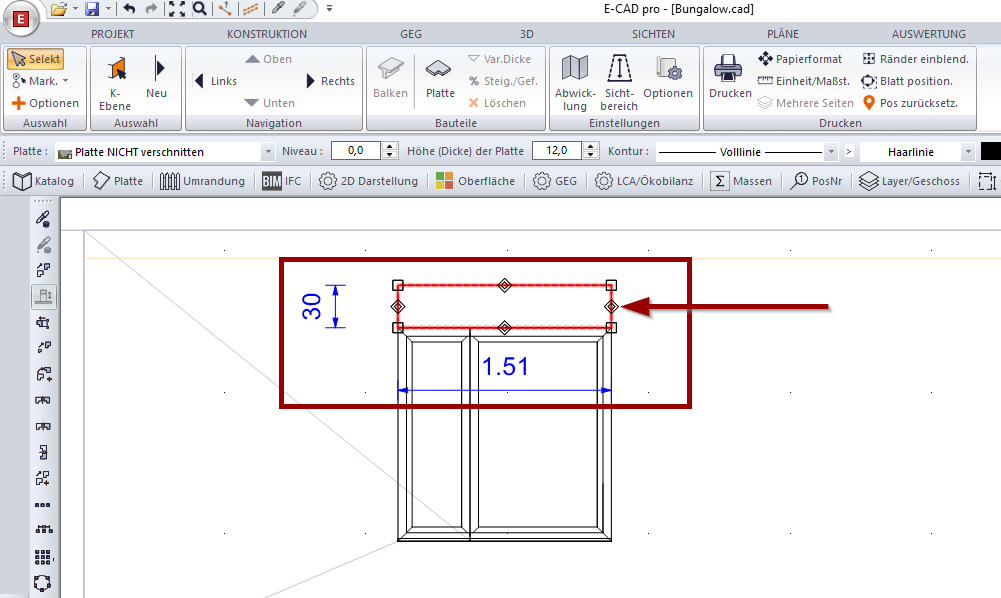Screen dimensions: 1001x598
Task: Open Layer/Geschoss panel
Action: click(909, 181)
